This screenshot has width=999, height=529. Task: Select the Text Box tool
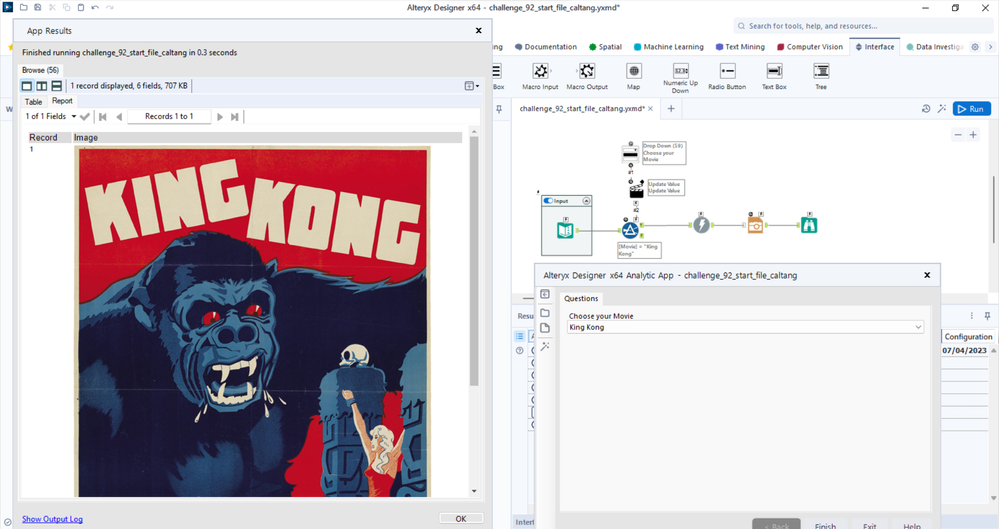coord(774,76)
